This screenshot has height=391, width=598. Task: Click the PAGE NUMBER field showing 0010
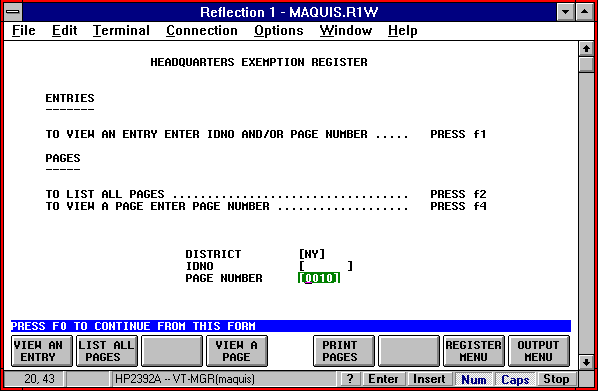(x=319, y=278)
